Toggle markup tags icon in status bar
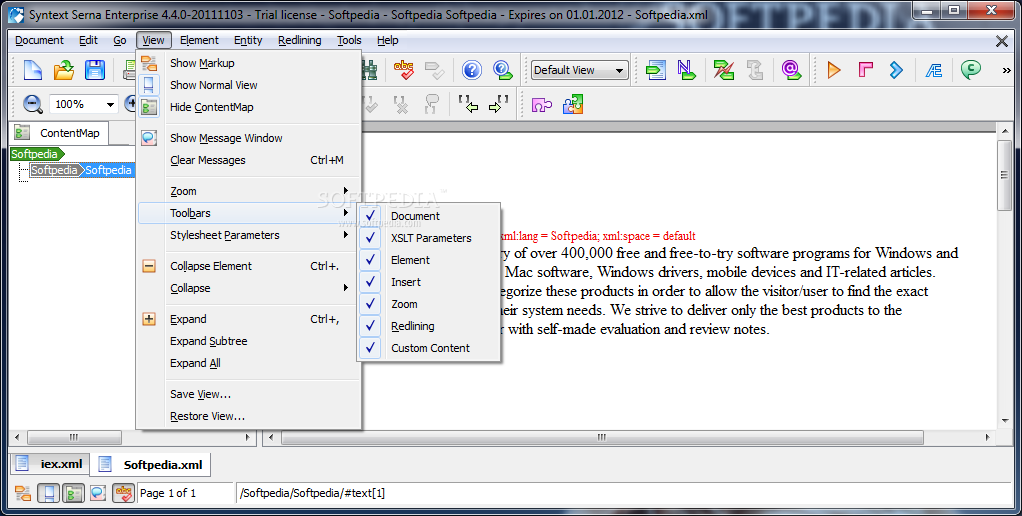 (23, 493)
